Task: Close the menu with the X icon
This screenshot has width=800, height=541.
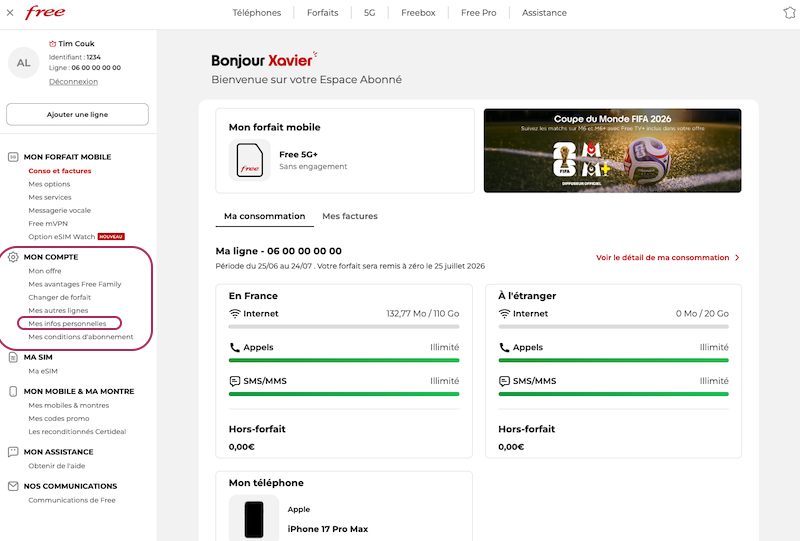Action: pos(10,13)
